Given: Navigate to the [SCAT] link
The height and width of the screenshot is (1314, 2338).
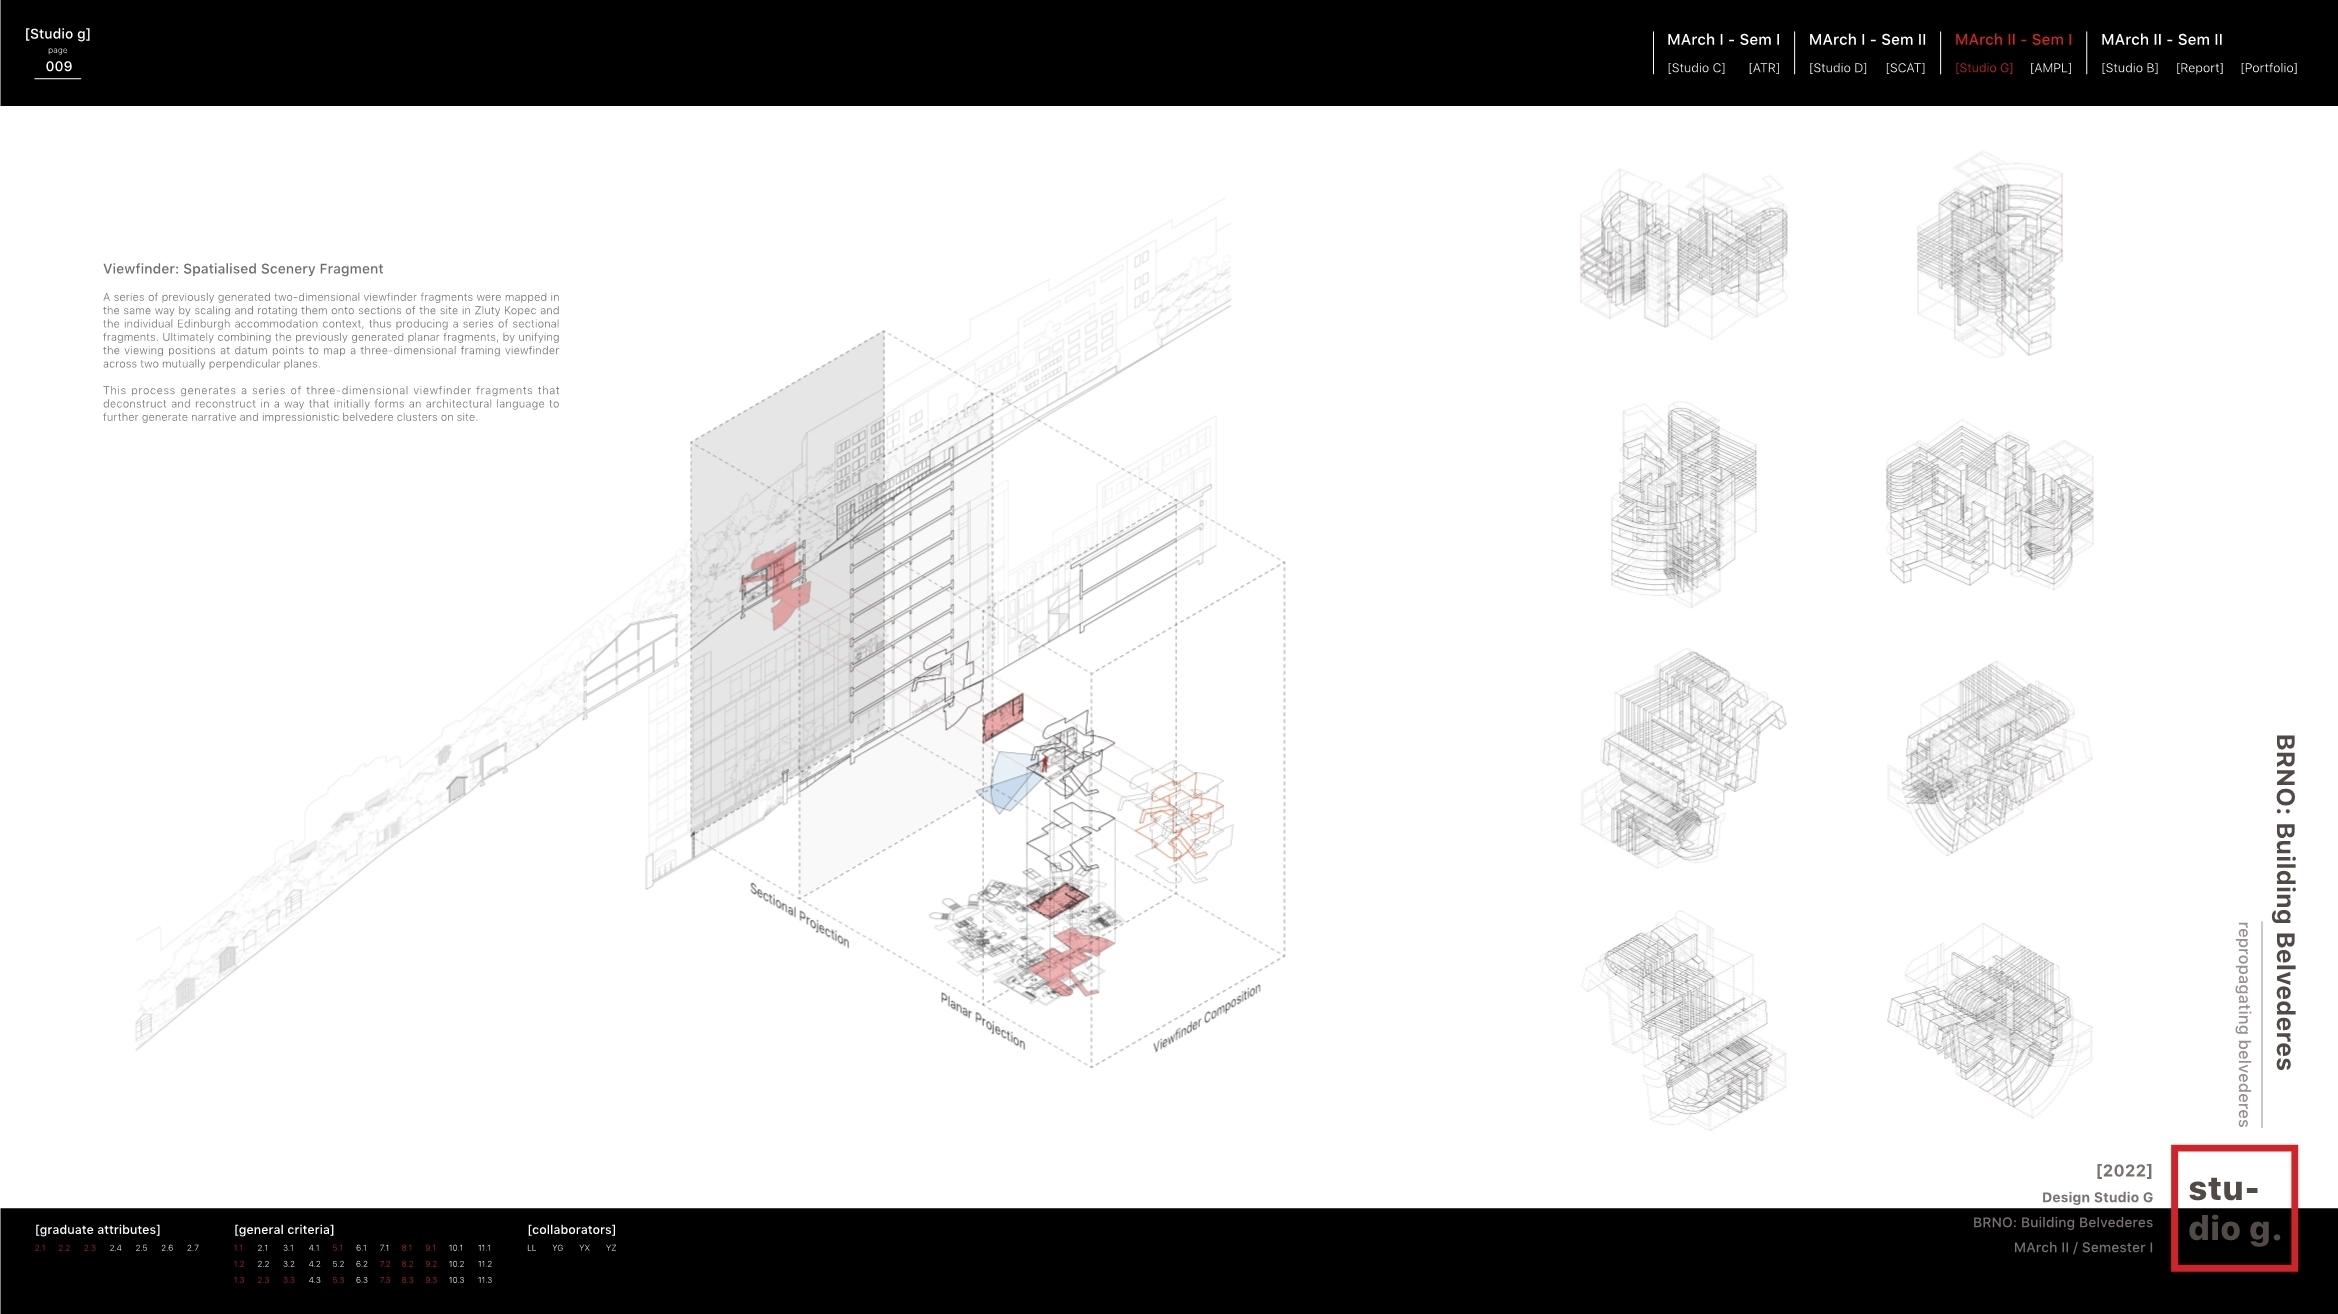Looking at the screenshot, I should point(1904,68).
